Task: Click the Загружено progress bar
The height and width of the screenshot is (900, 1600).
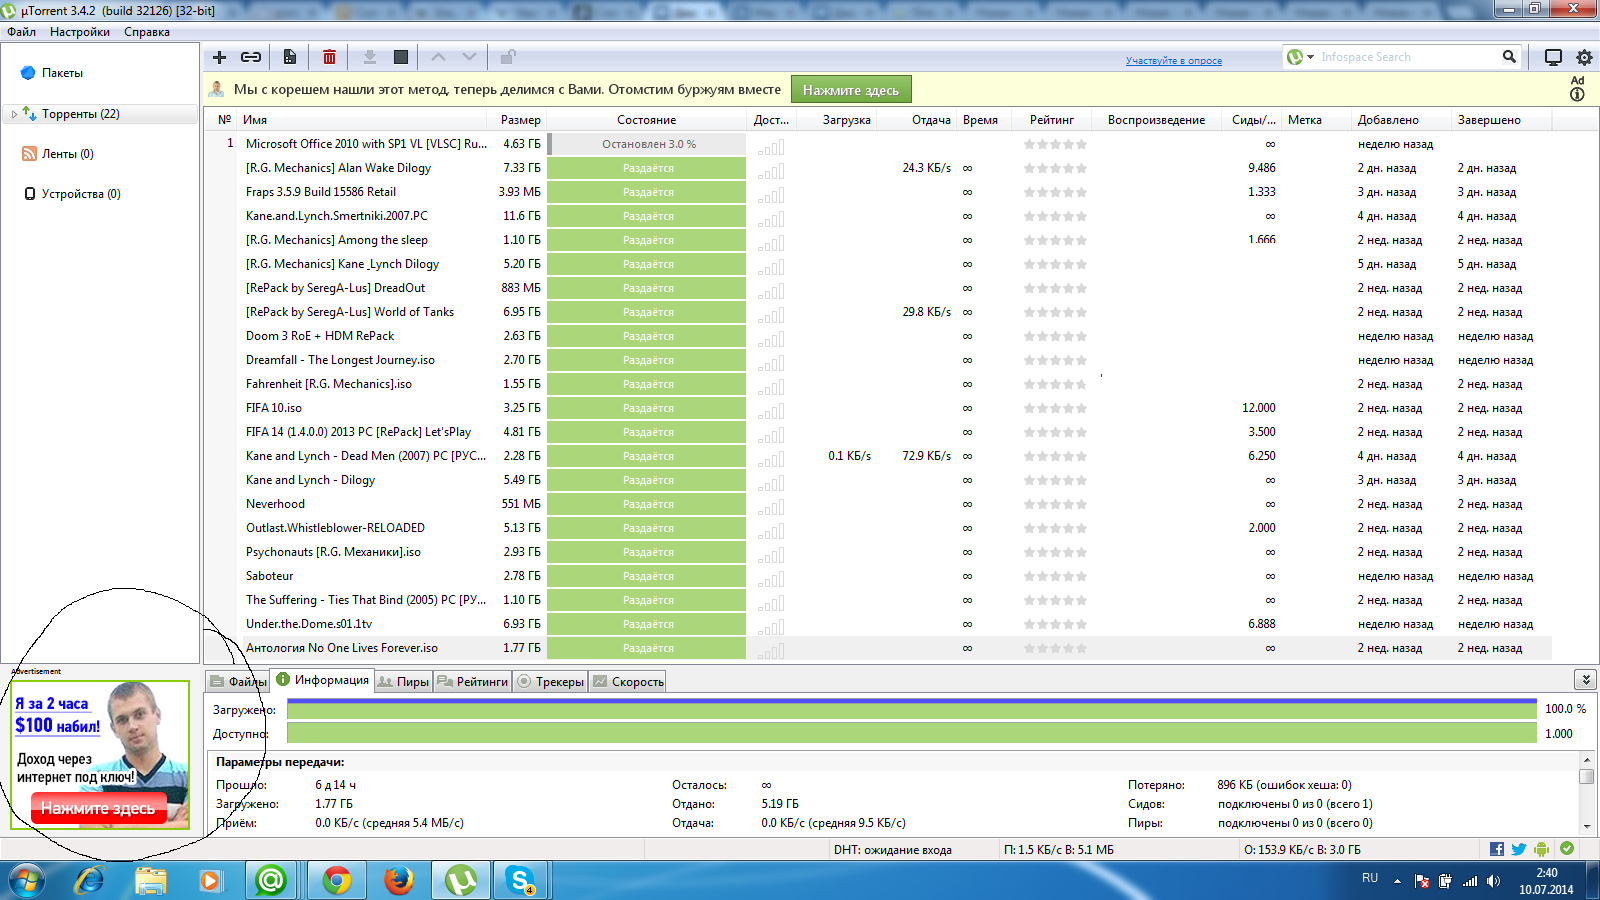Action: [912, 709]
